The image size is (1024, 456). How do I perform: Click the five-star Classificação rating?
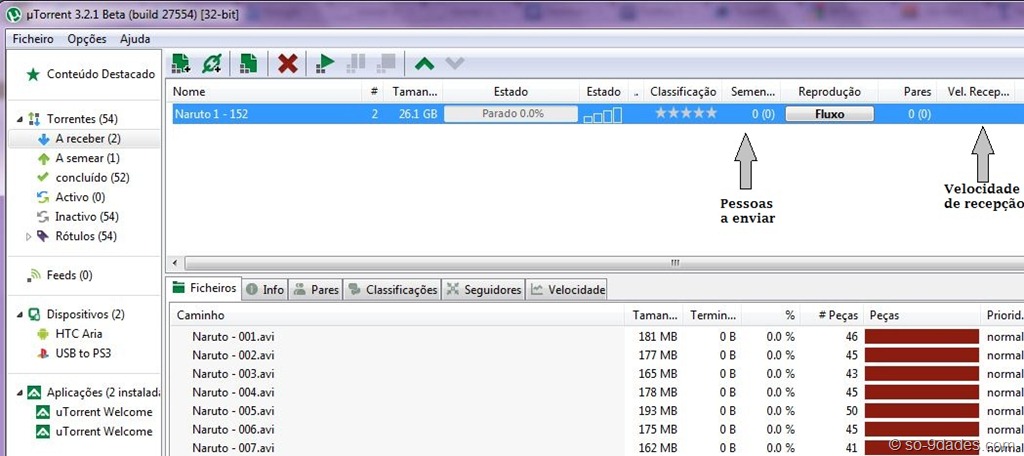pos(686,114)
